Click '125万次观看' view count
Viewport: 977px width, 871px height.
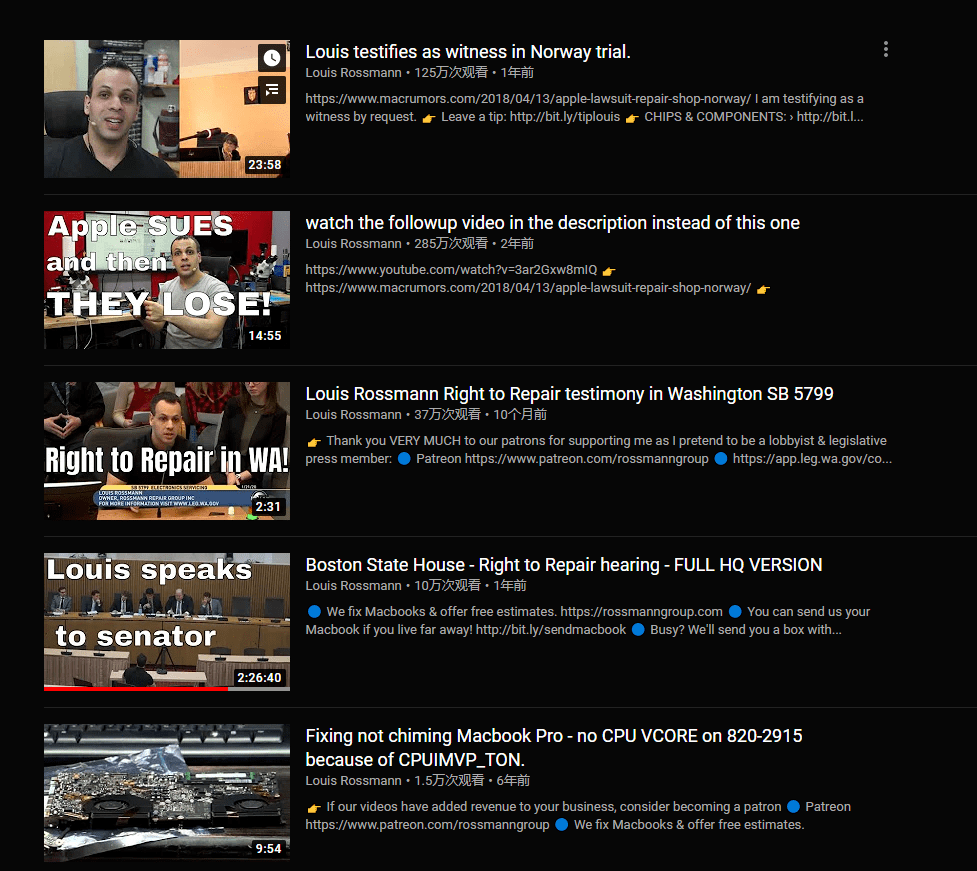pos(451,73)
